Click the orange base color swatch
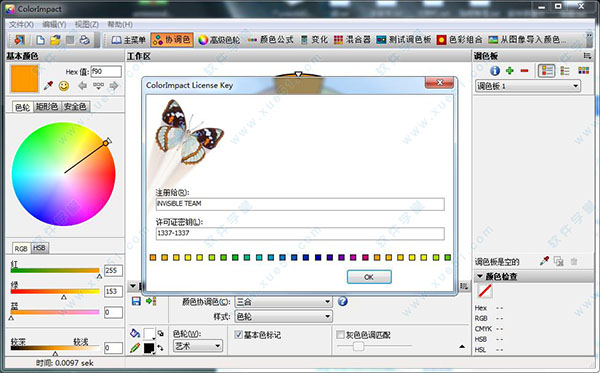 (x=24, y=78)
